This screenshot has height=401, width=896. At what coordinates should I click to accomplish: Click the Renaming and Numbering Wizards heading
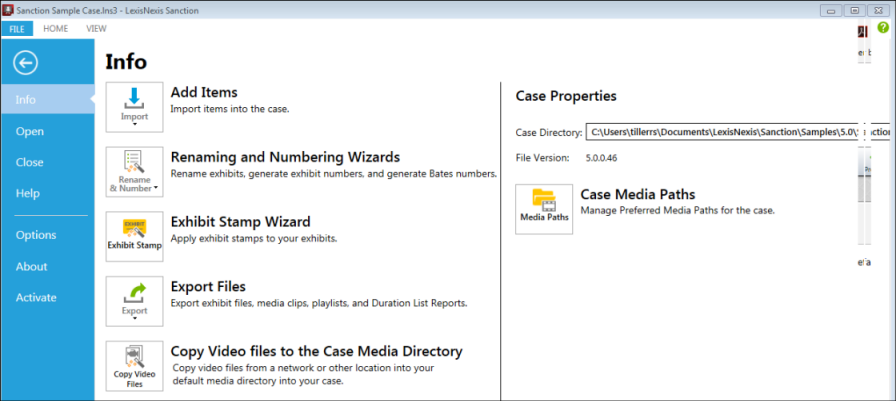pos(285,157)
